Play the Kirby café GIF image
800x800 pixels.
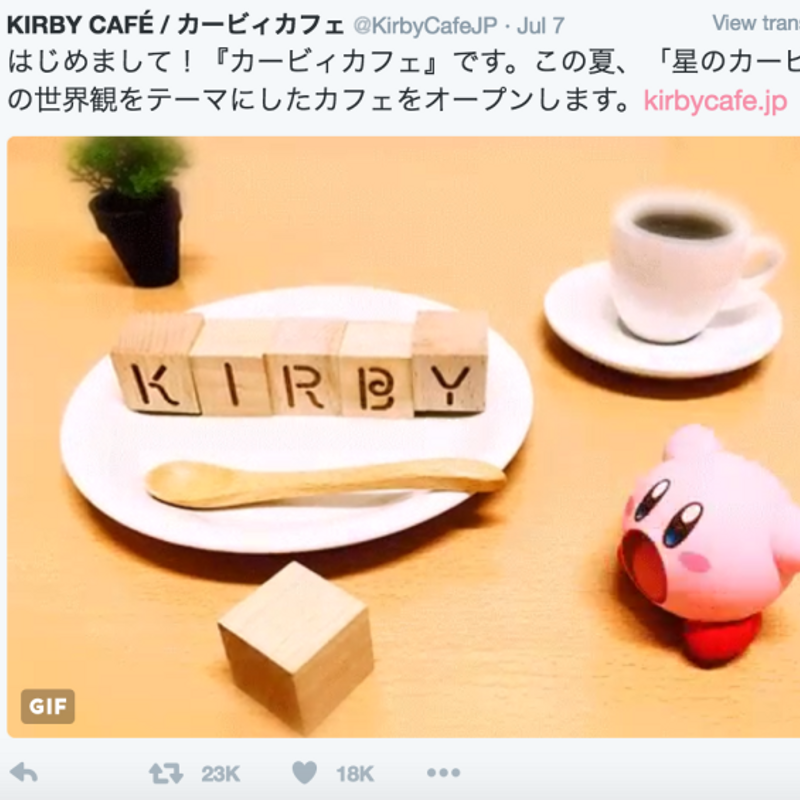pyautogui.click(x=404, y=437)
